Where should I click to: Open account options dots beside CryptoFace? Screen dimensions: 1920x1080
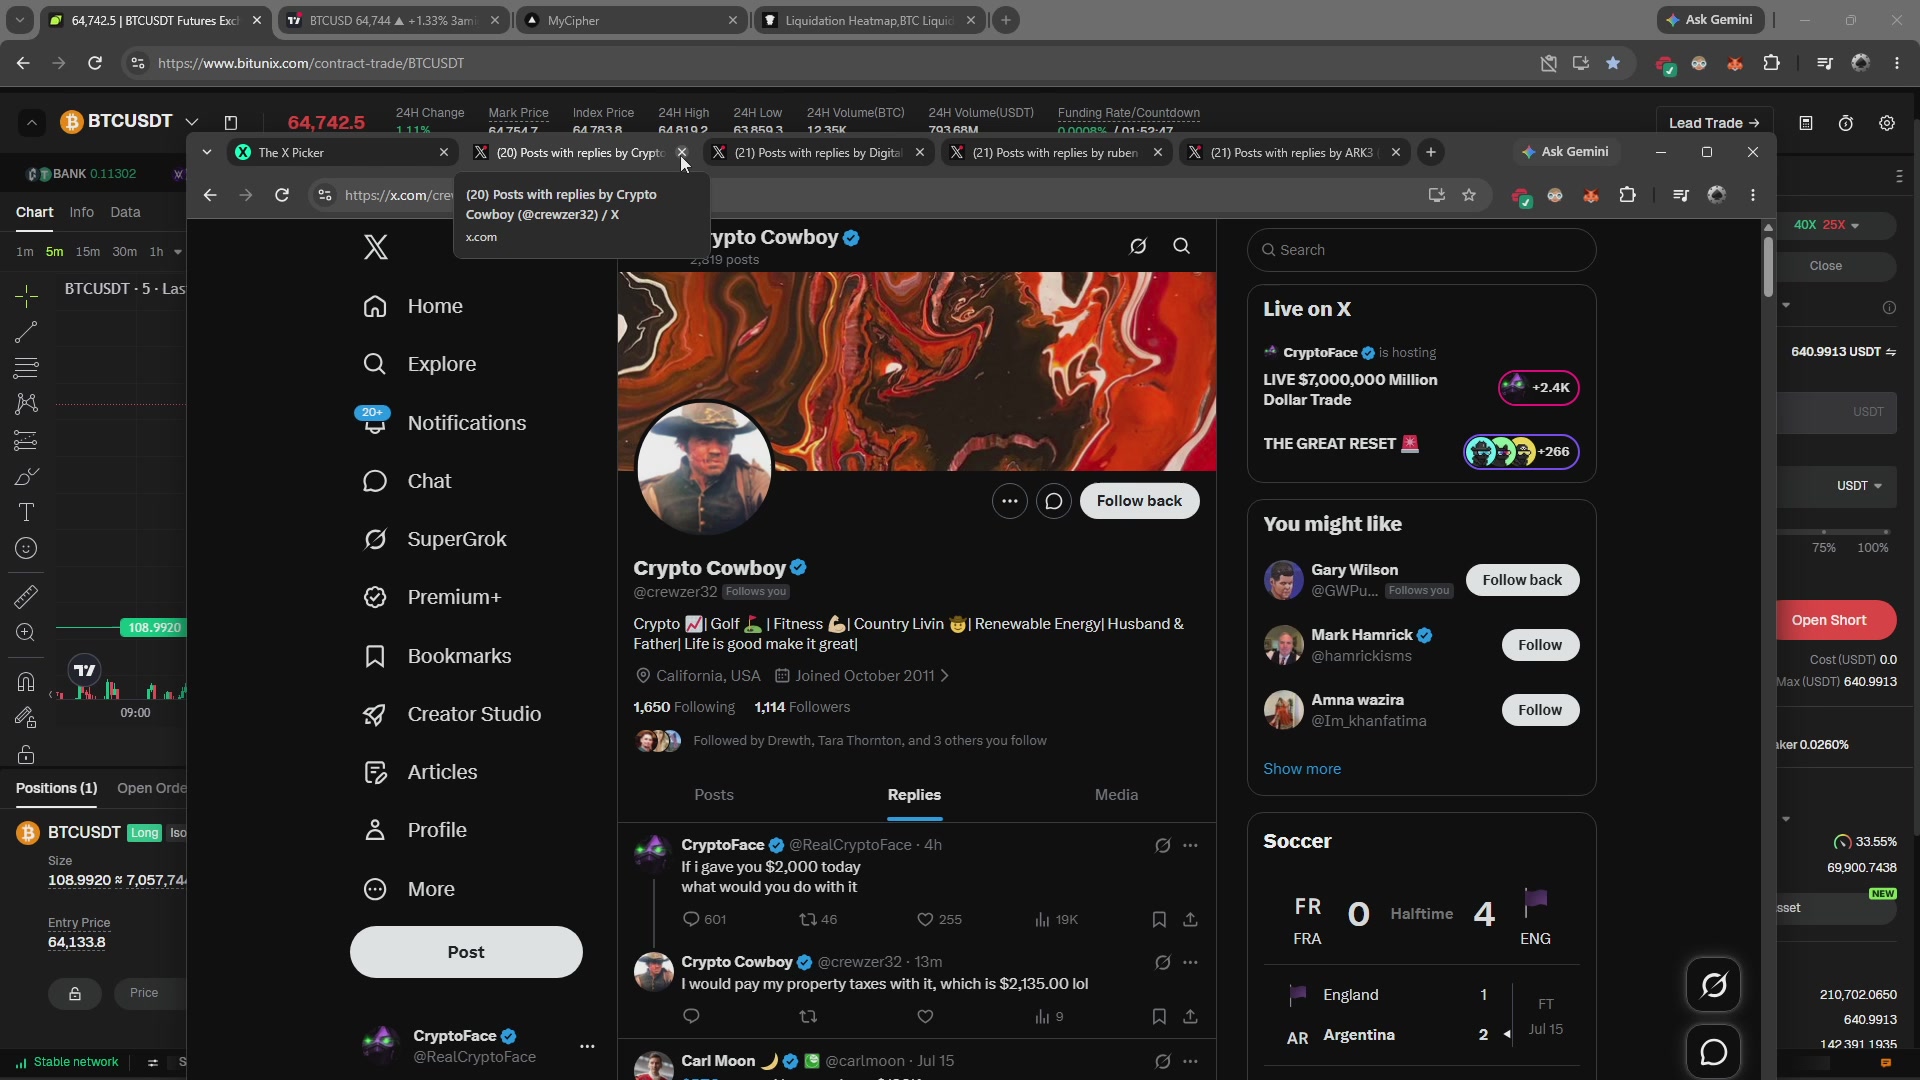tap(587, 1046)
